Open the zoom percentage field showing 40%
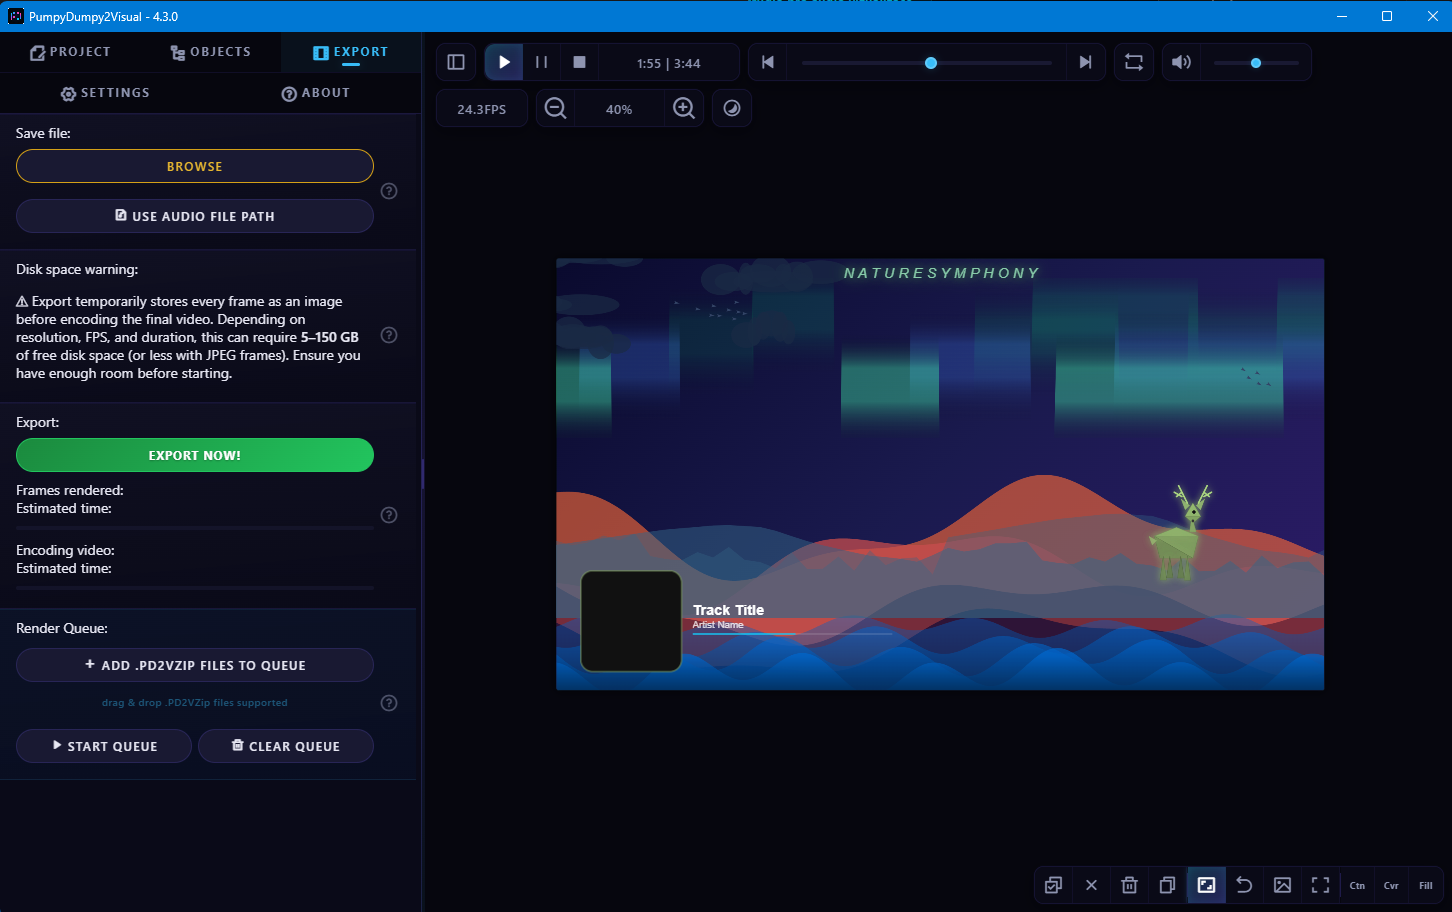 (619, 108)
